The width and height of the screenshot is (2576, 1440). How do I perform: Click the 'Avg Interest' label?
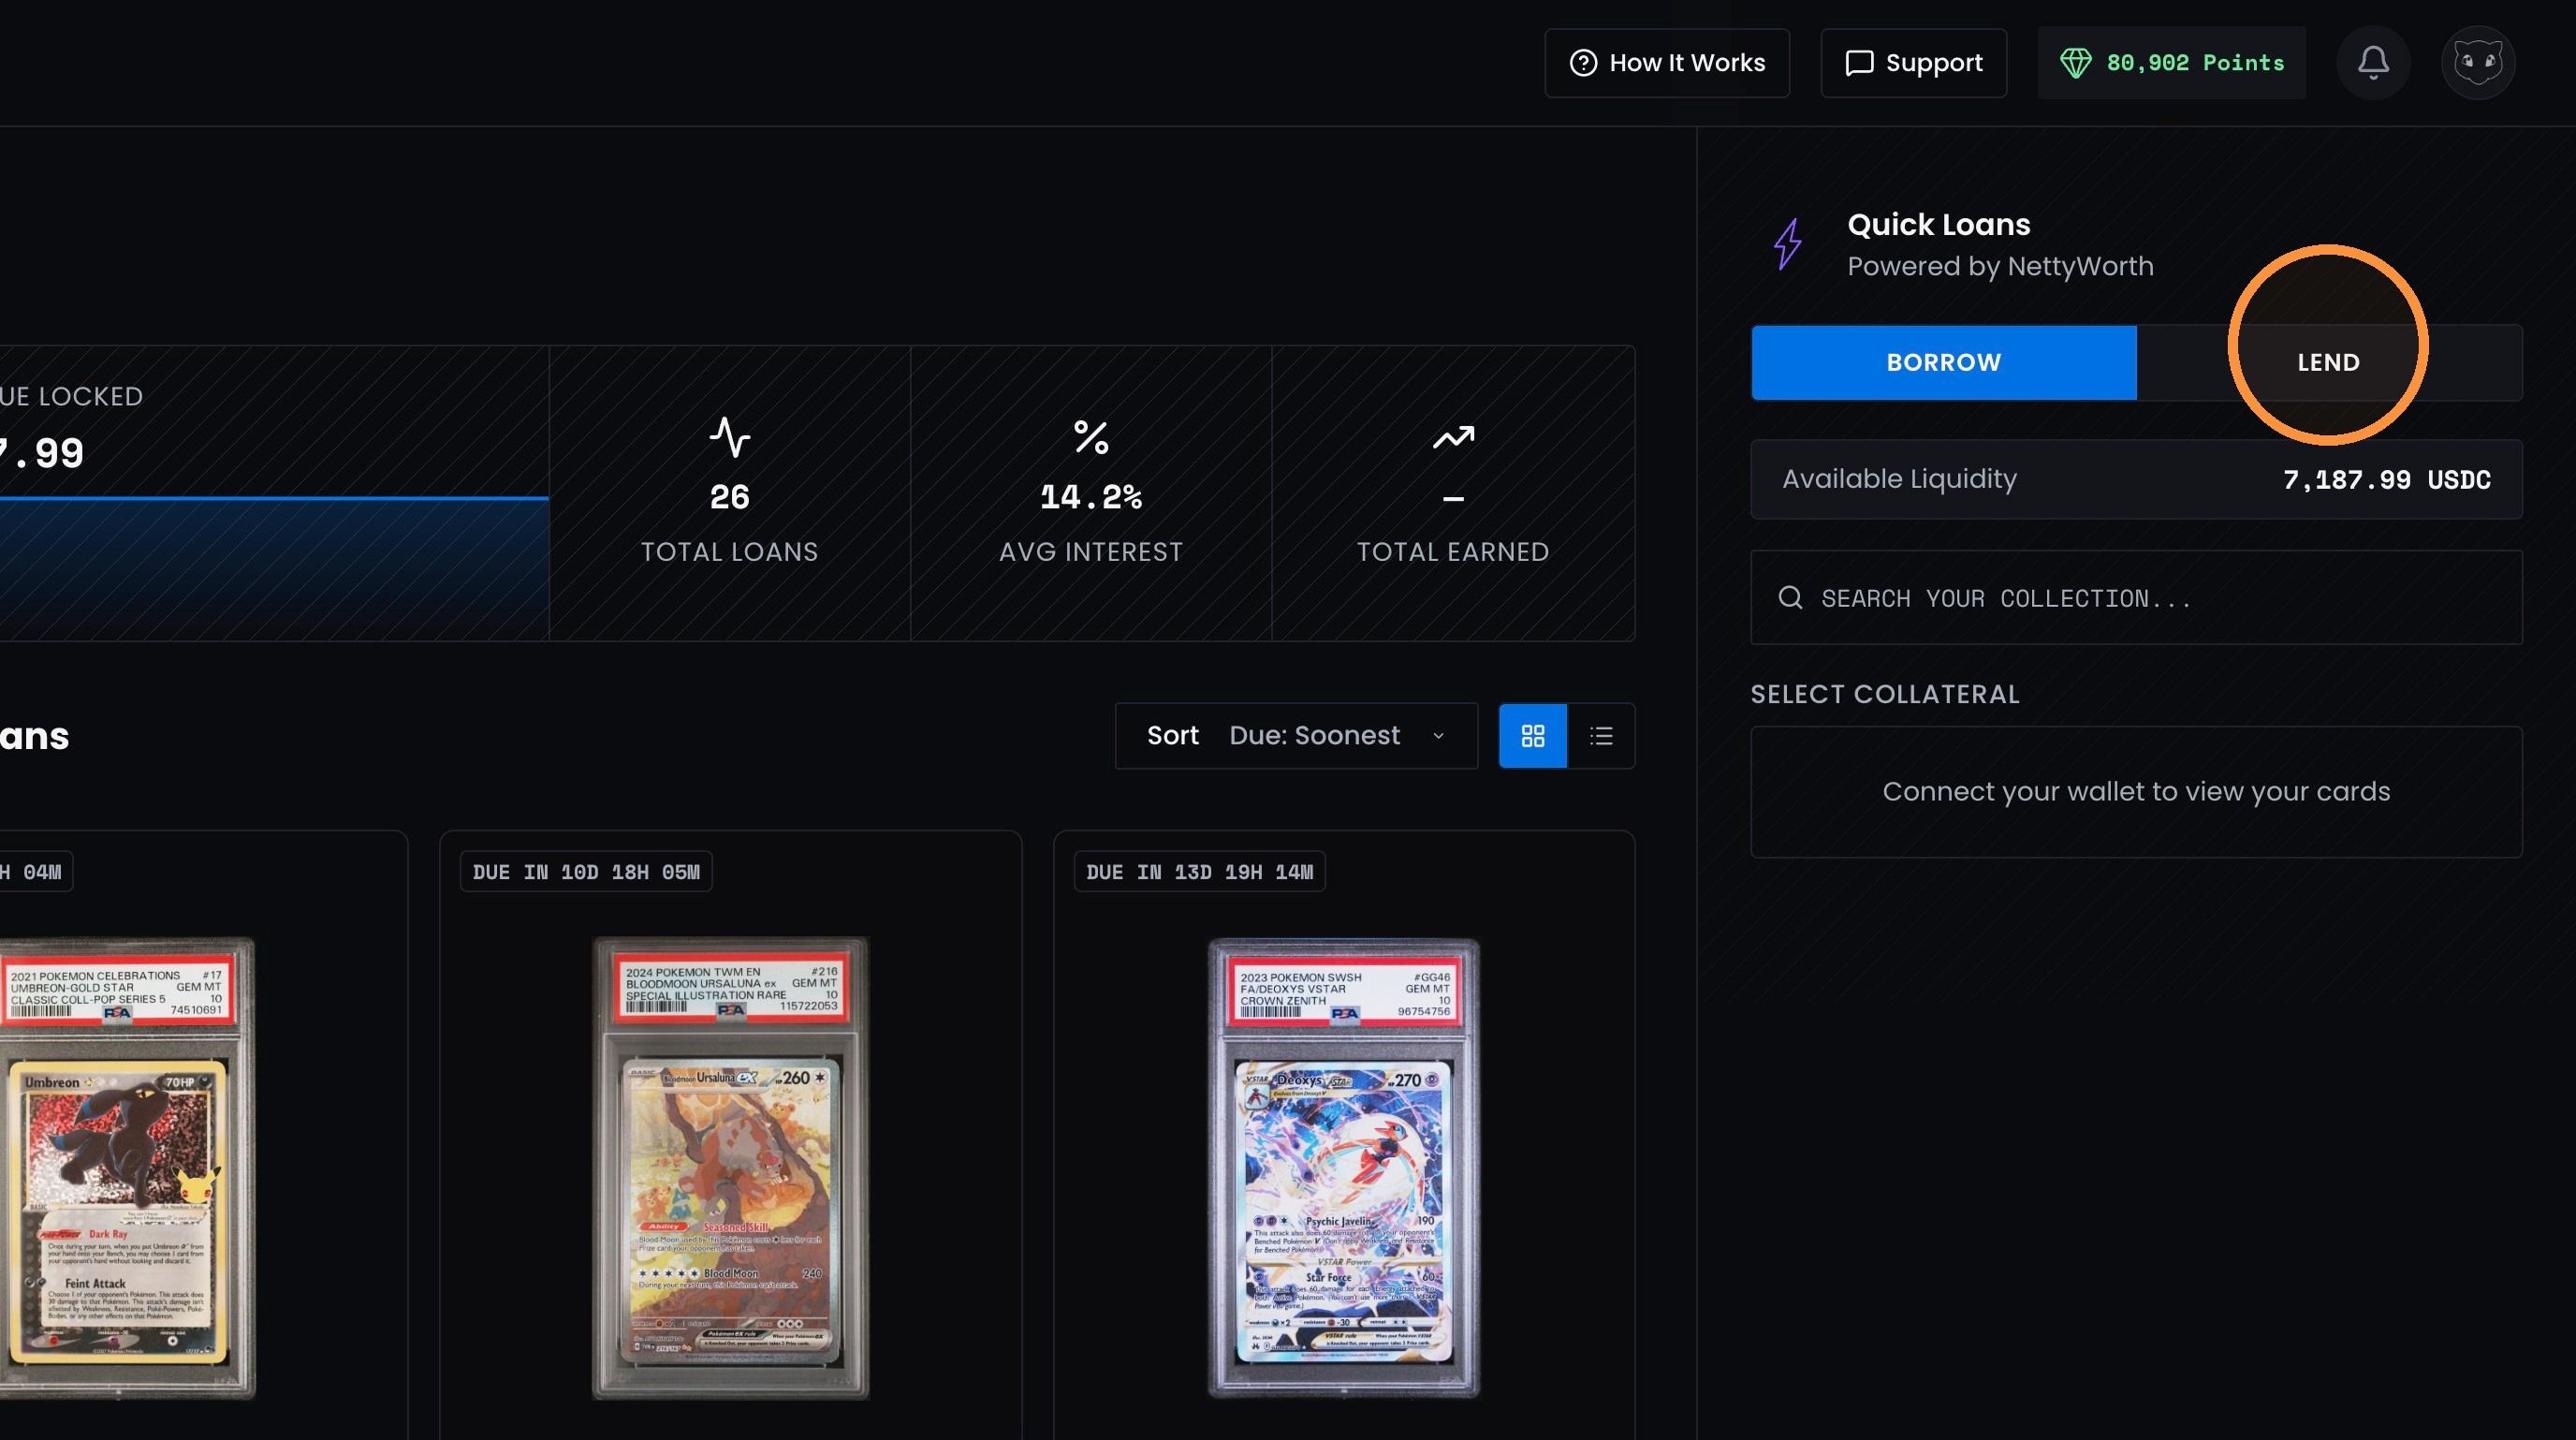pyautogui.click(x=1091, y=552)
